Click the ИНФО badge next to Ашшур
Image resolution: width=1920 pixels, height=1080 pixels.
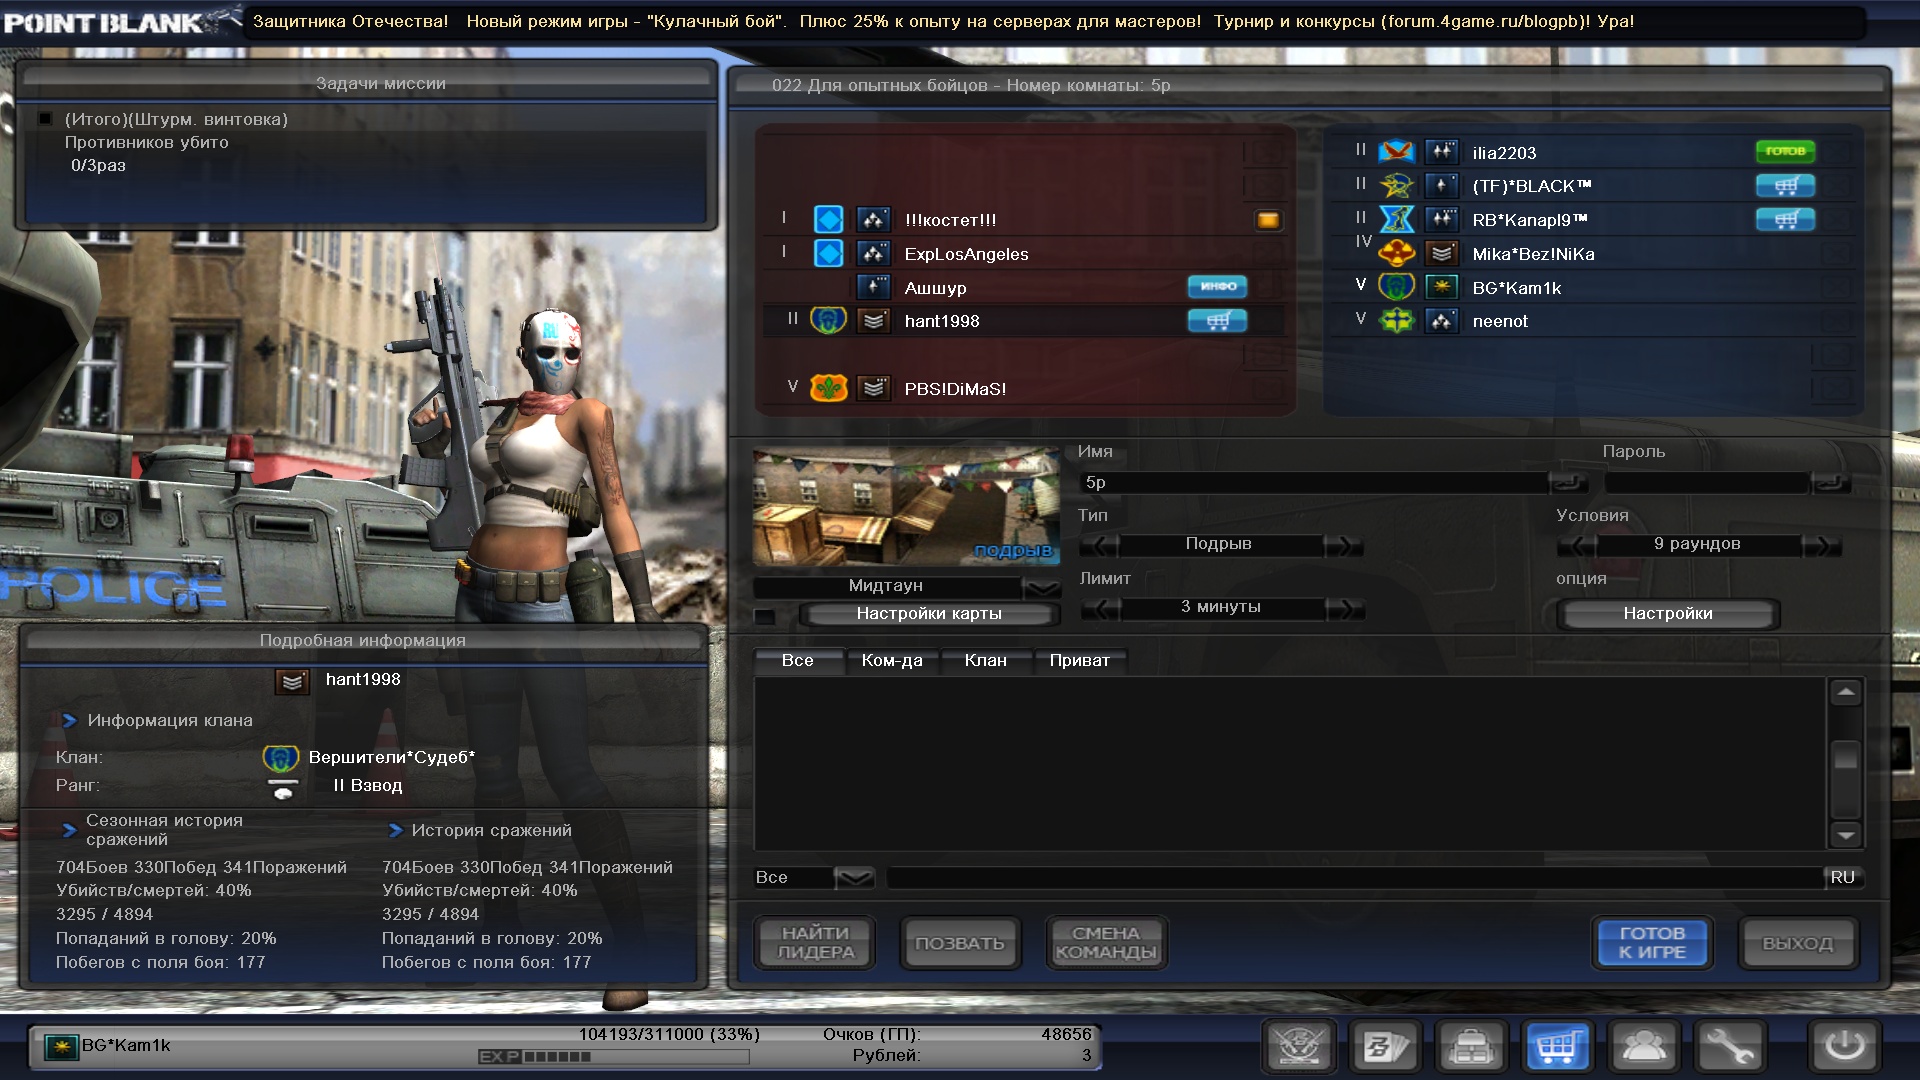tap(1217, 287)
